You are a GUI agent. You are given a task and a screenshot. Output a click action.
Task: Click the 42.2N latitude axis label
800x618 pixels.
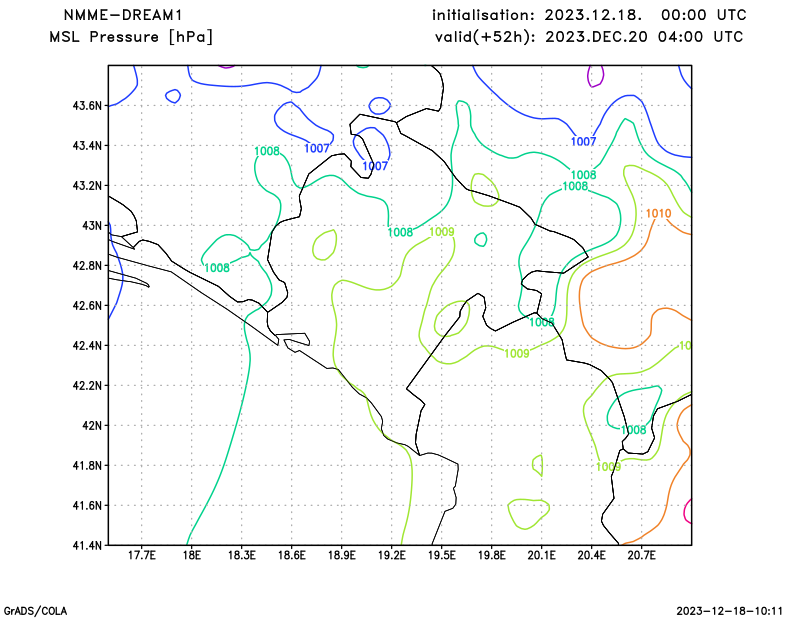(87, 386)
